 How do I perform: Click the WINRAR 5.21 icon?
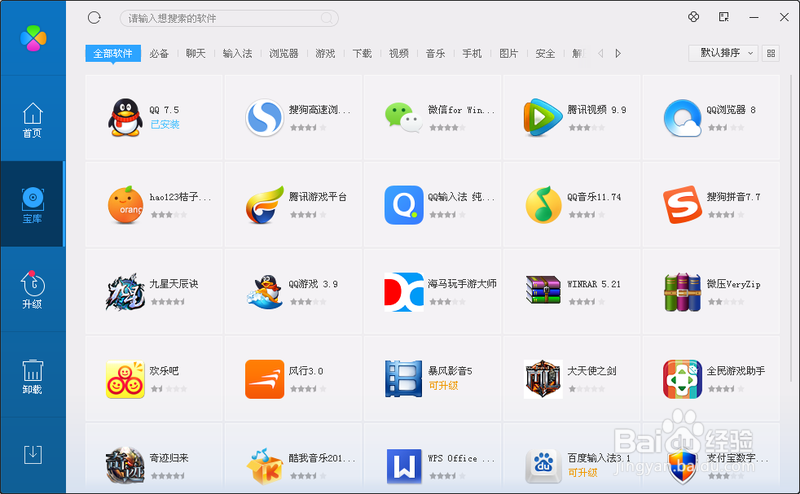(543, 290)
